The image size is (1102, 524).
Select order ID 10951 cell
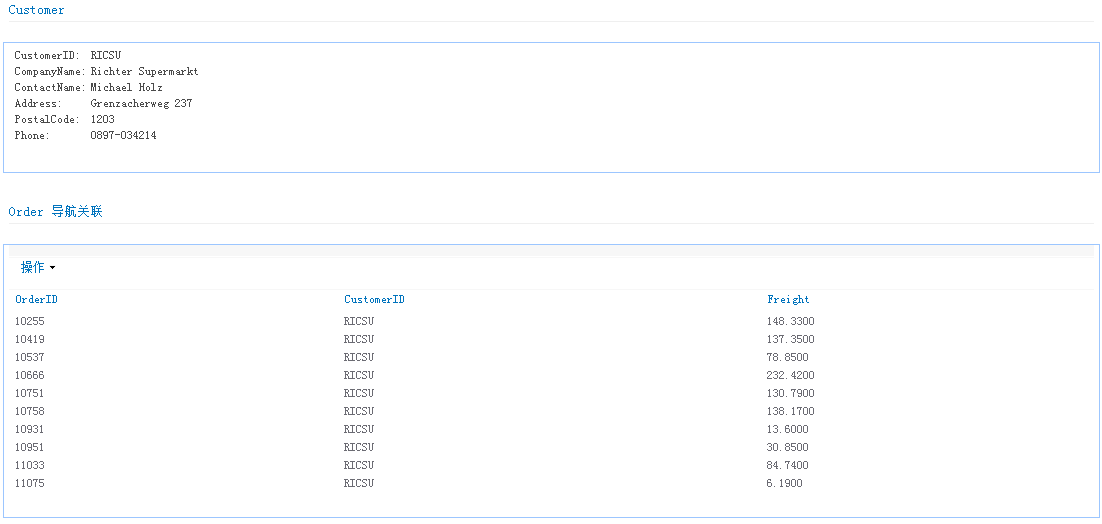point(30,447)
